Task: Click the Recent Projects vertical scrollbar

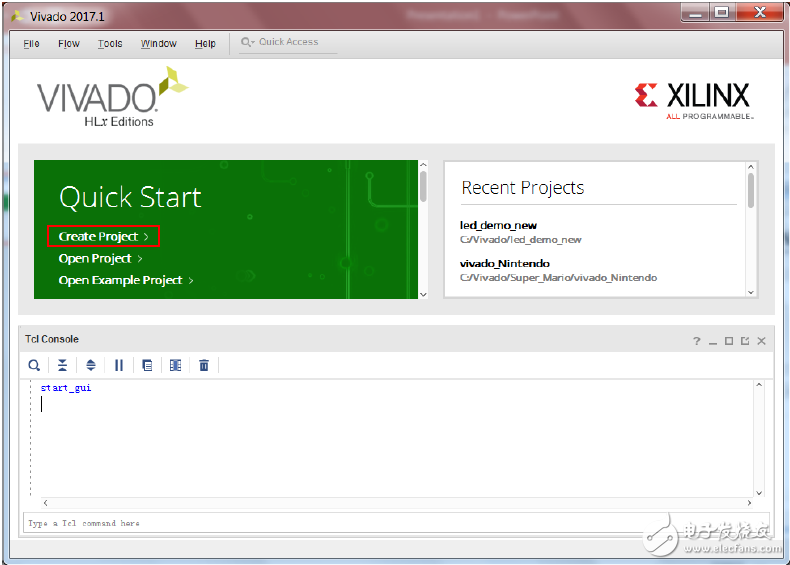Action: point(751,190)
